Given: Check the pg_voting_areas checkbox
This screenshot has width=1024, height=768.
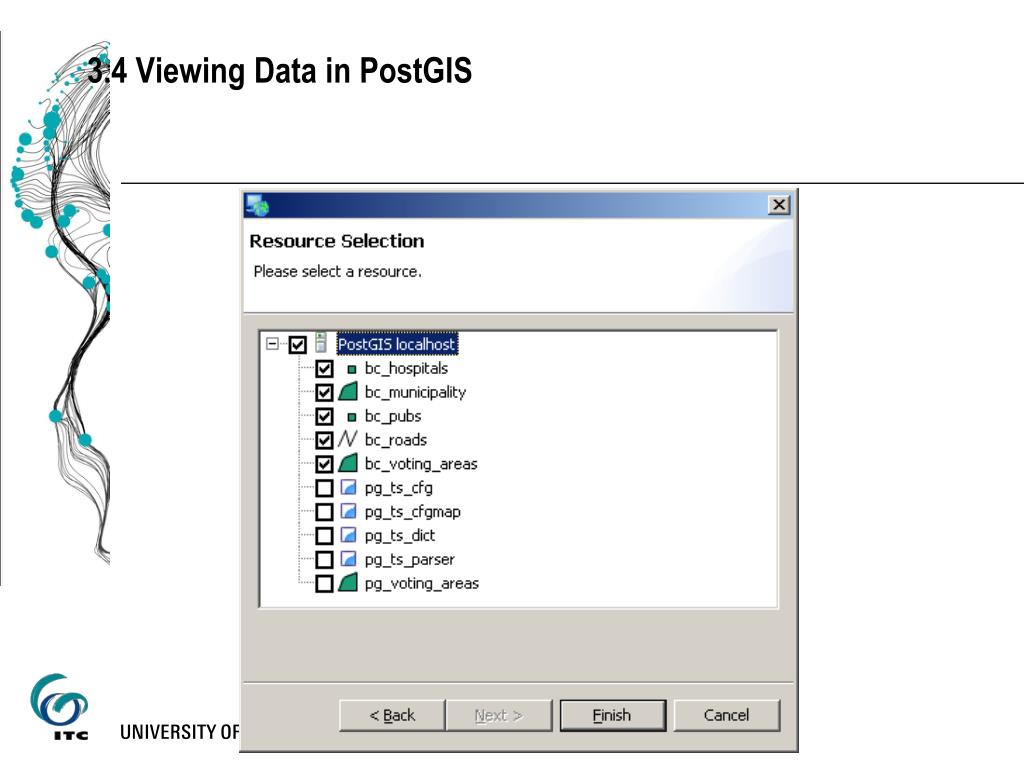Looking at the screenshot, I should [x=325, y=584].
